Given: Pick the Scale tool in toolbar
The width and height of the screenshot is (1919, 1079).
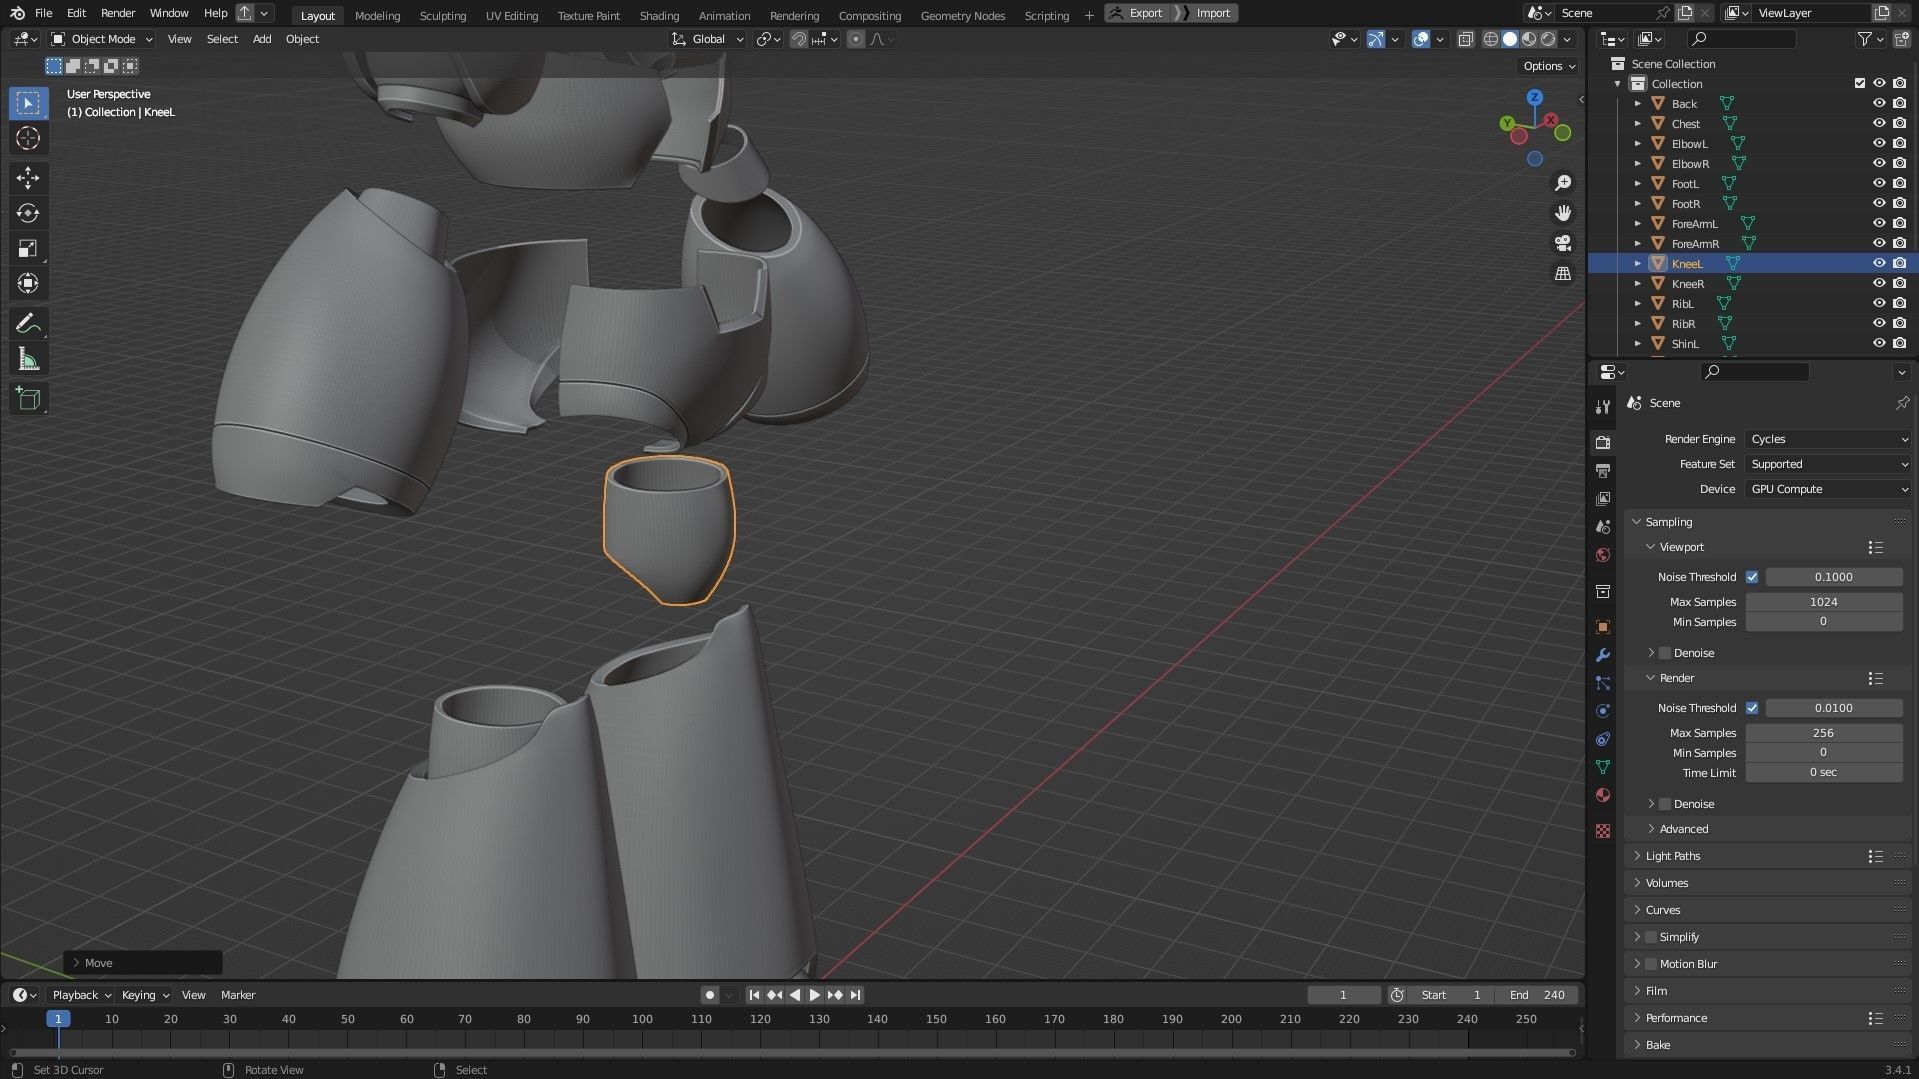Looking at the screenshot, I should point(28,249).
